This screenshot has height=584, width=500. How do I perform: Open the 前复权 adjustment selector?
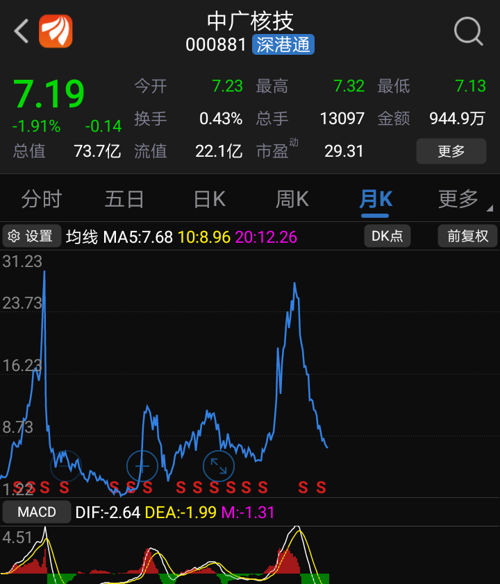pos(467,236)
